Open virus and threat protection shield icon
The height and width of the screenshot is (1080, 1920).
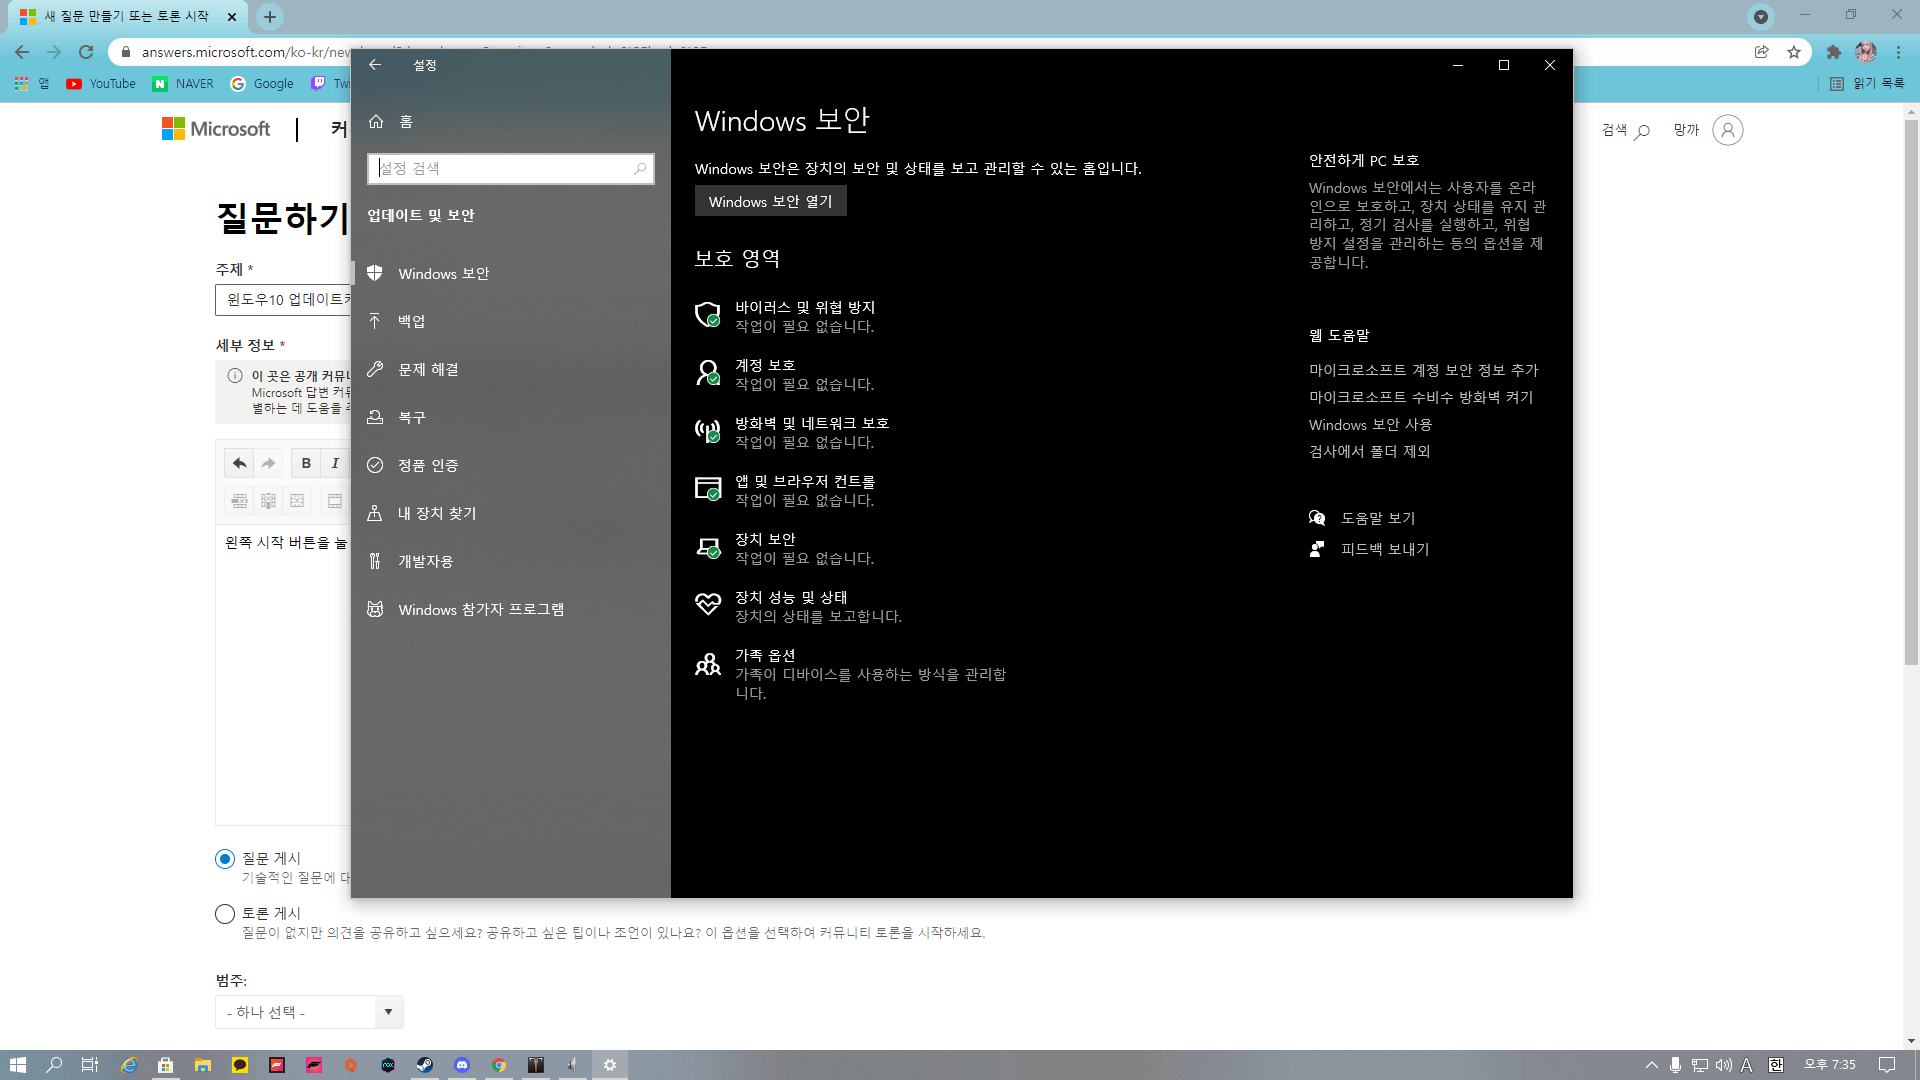(x=708, y=315)
